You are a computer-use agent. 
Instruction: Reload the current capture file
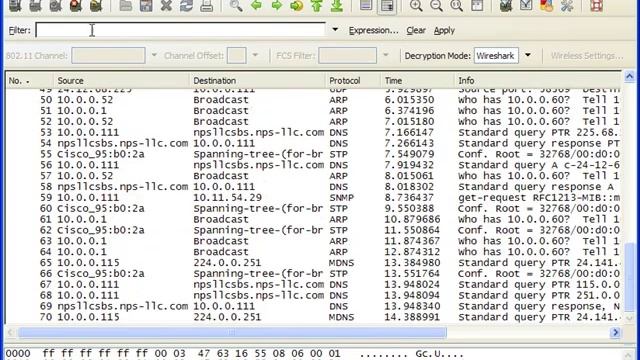pos(186,5)
